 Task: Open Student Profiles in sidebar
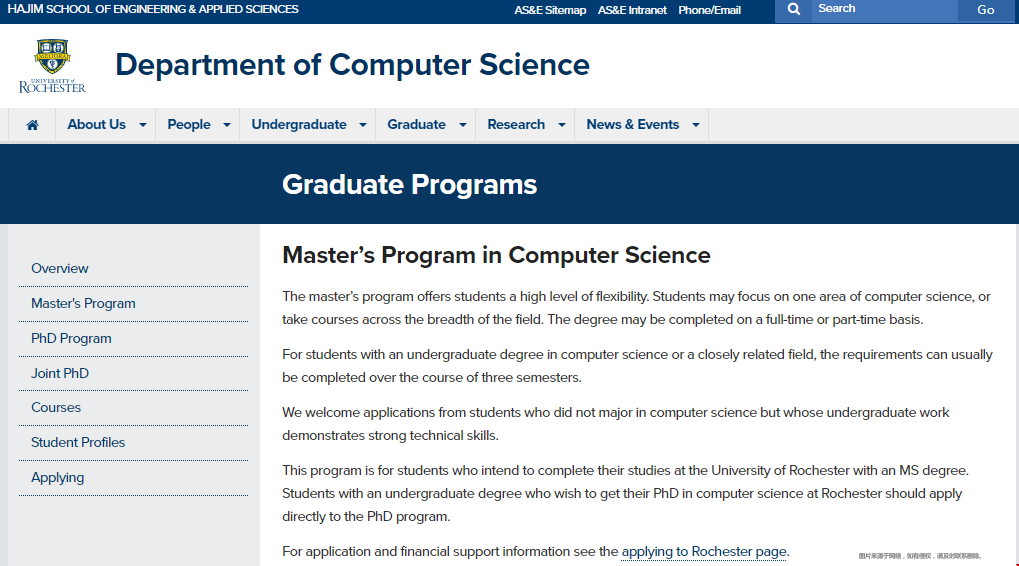tap(78, 442)
